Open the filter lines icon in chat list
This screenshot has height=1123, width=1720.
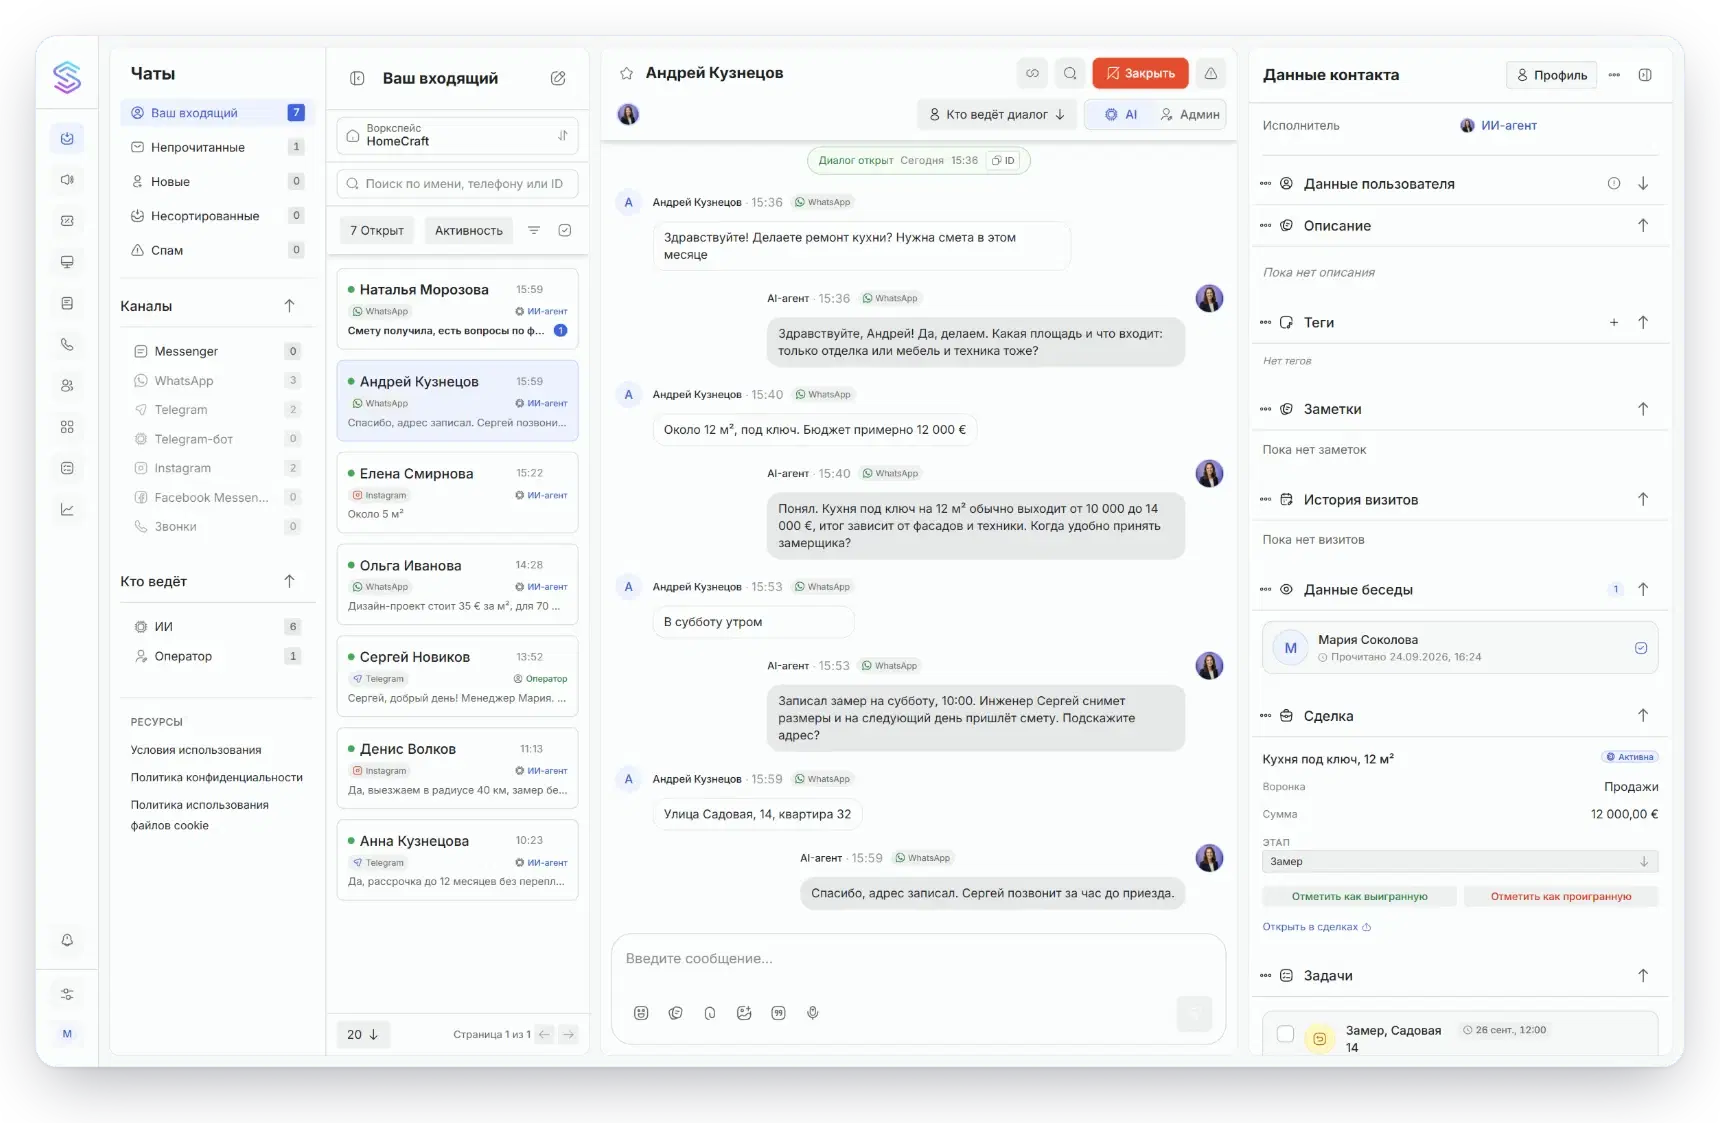[534, 230]
